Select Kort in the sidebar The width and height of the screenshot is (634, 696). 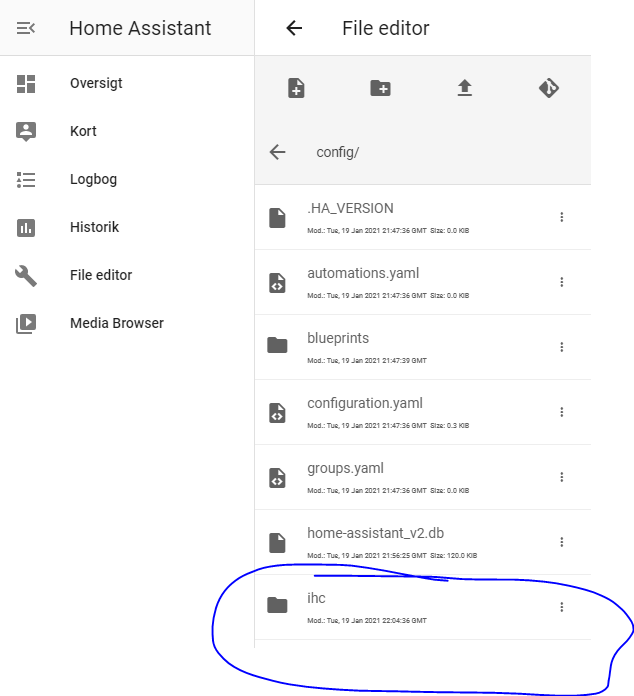tap(83, 131)
